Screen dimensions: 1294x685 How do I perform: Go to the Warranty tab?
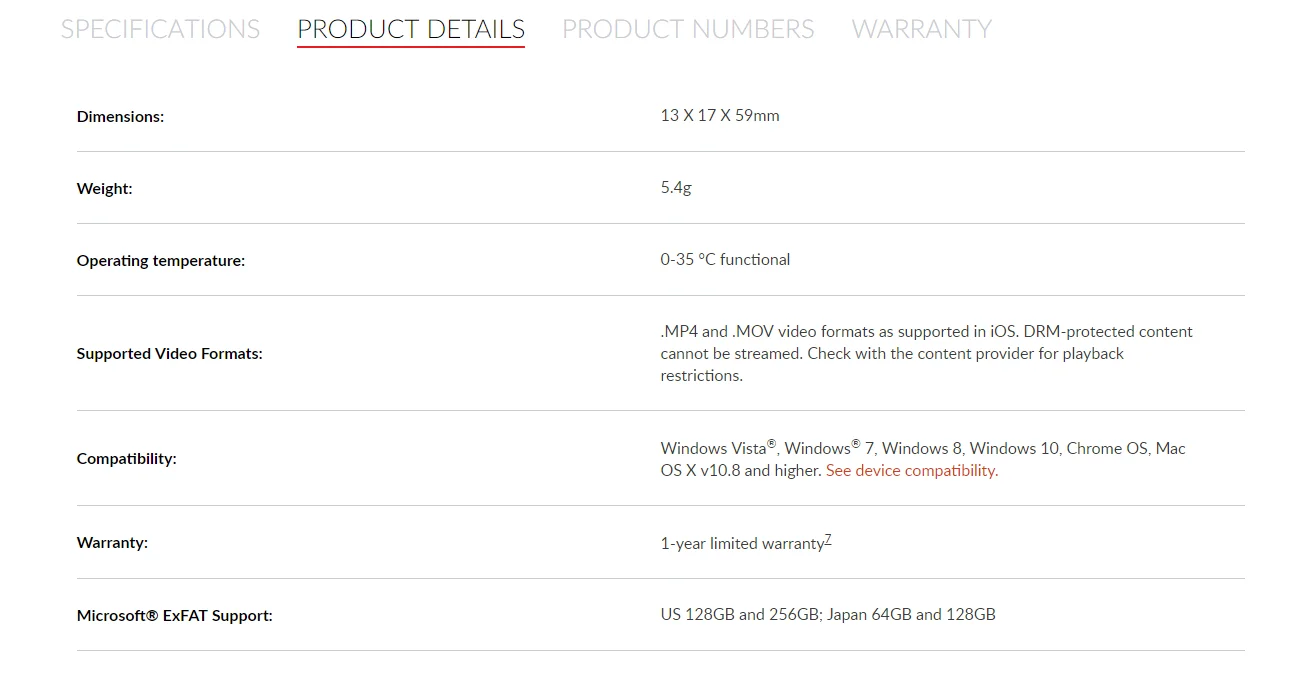pos(921,29)
